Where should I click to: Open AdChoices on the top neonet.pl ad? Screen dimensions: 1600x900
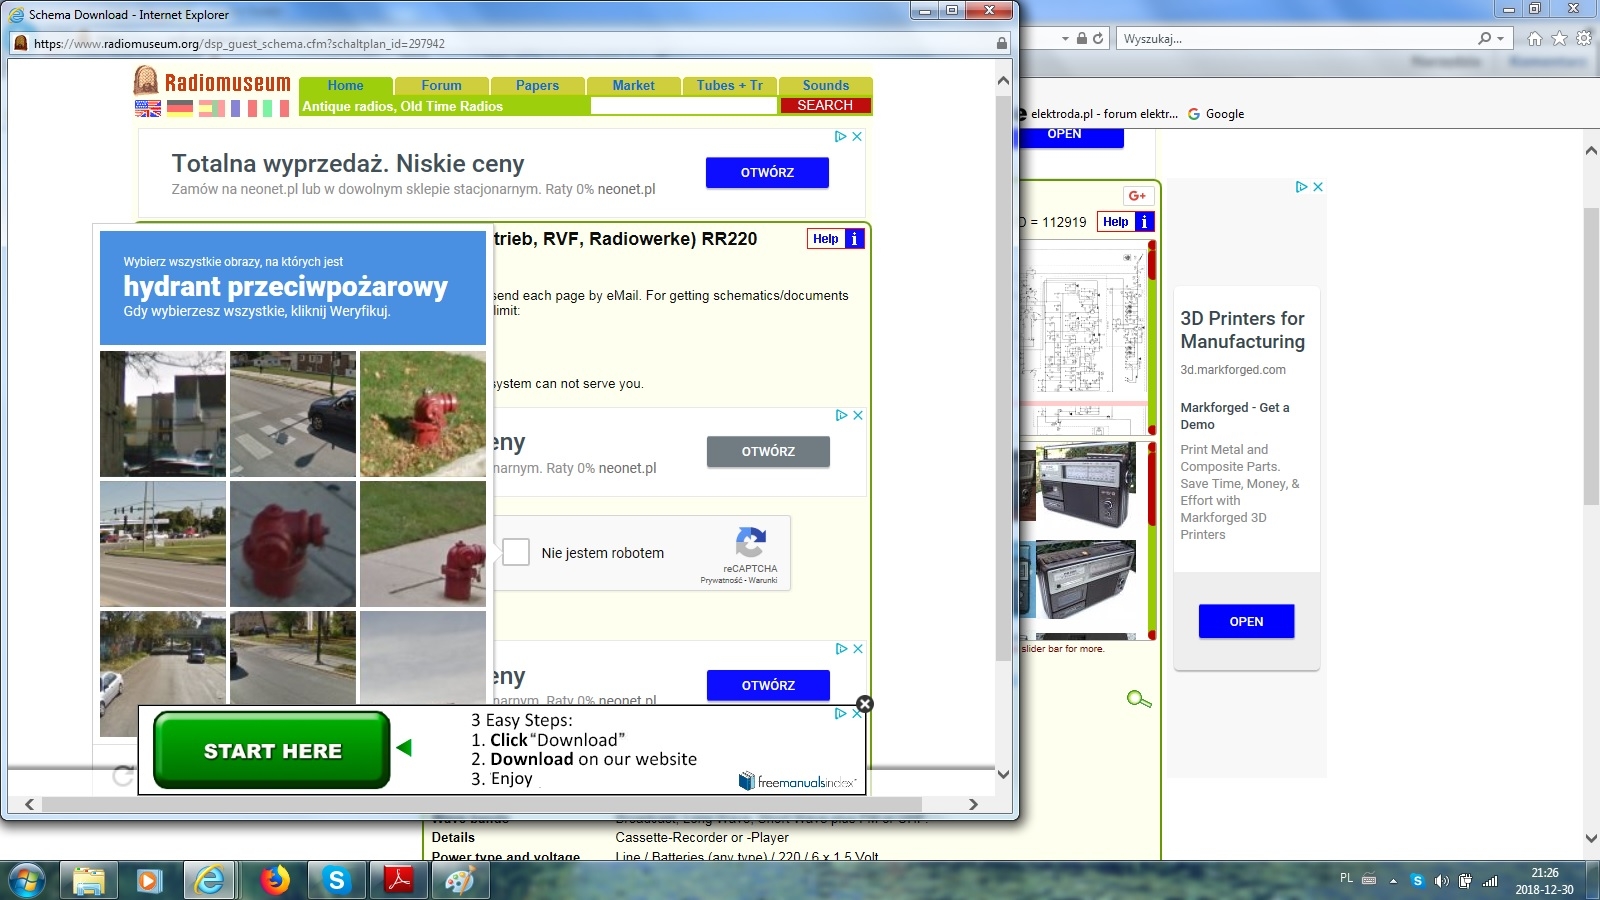841,136
